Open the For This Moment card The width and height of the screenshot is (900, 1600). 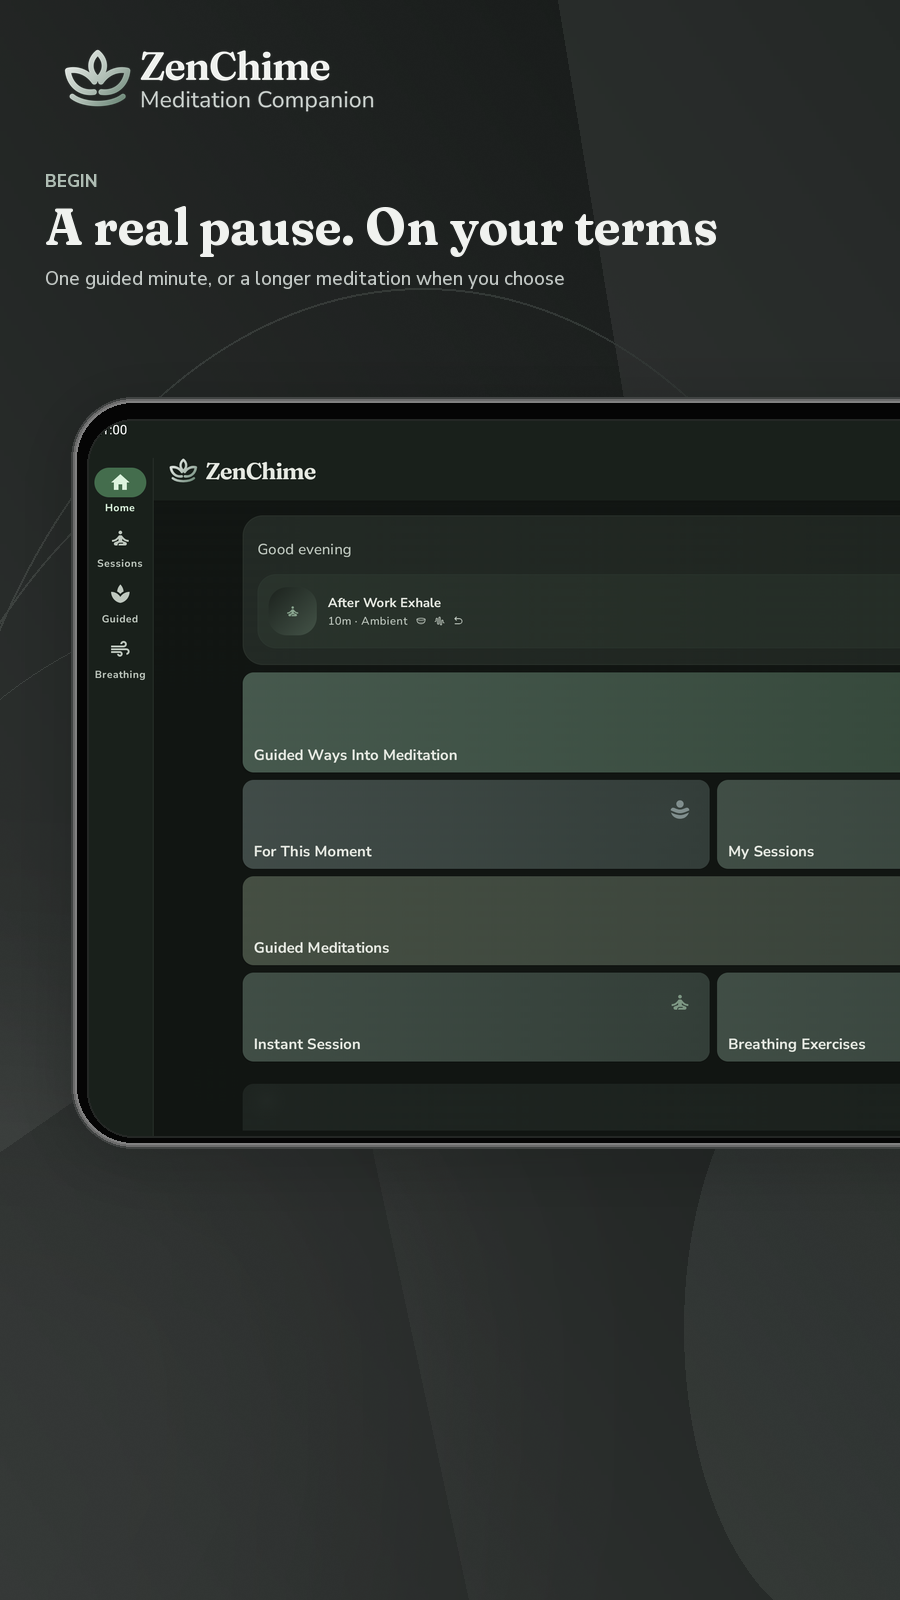476,824
